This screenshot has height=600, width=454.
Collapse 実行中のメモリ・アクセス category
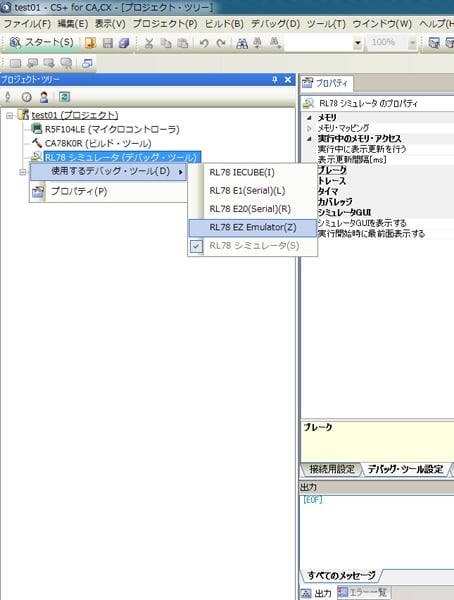click(x=309, y=139)
